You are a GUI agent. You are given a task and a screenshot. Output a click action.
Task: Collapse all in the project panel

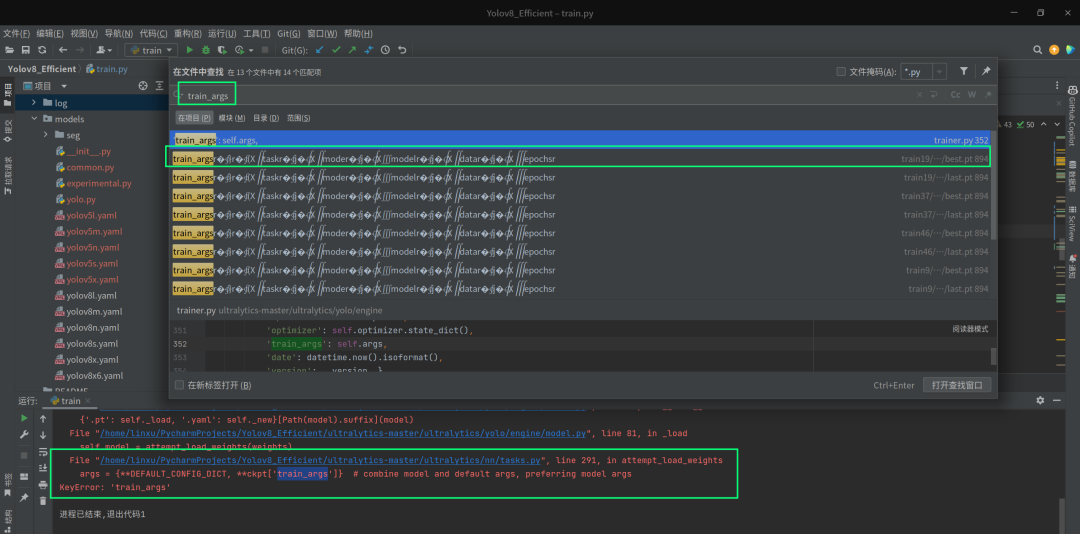[x=159, y=86]
